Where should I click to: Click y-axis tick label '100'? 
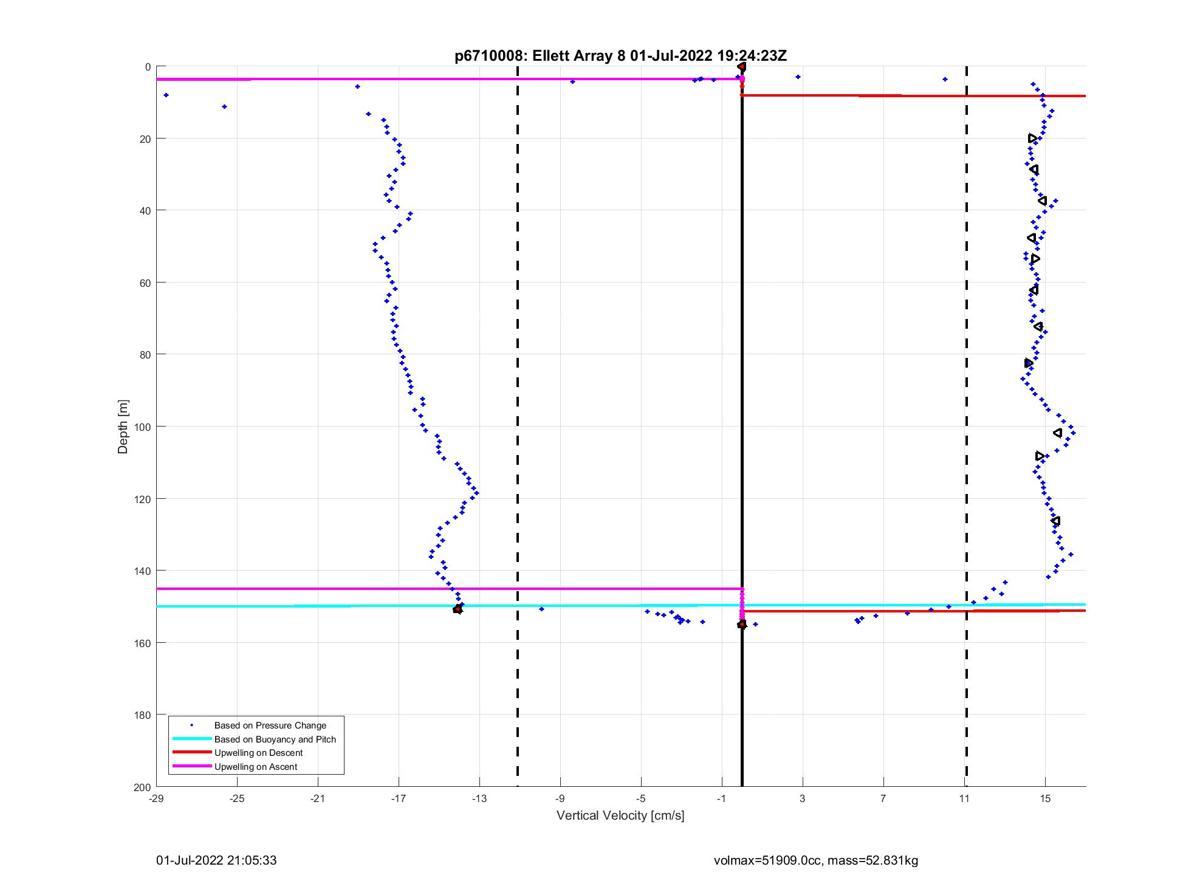[x=142, y=427]
